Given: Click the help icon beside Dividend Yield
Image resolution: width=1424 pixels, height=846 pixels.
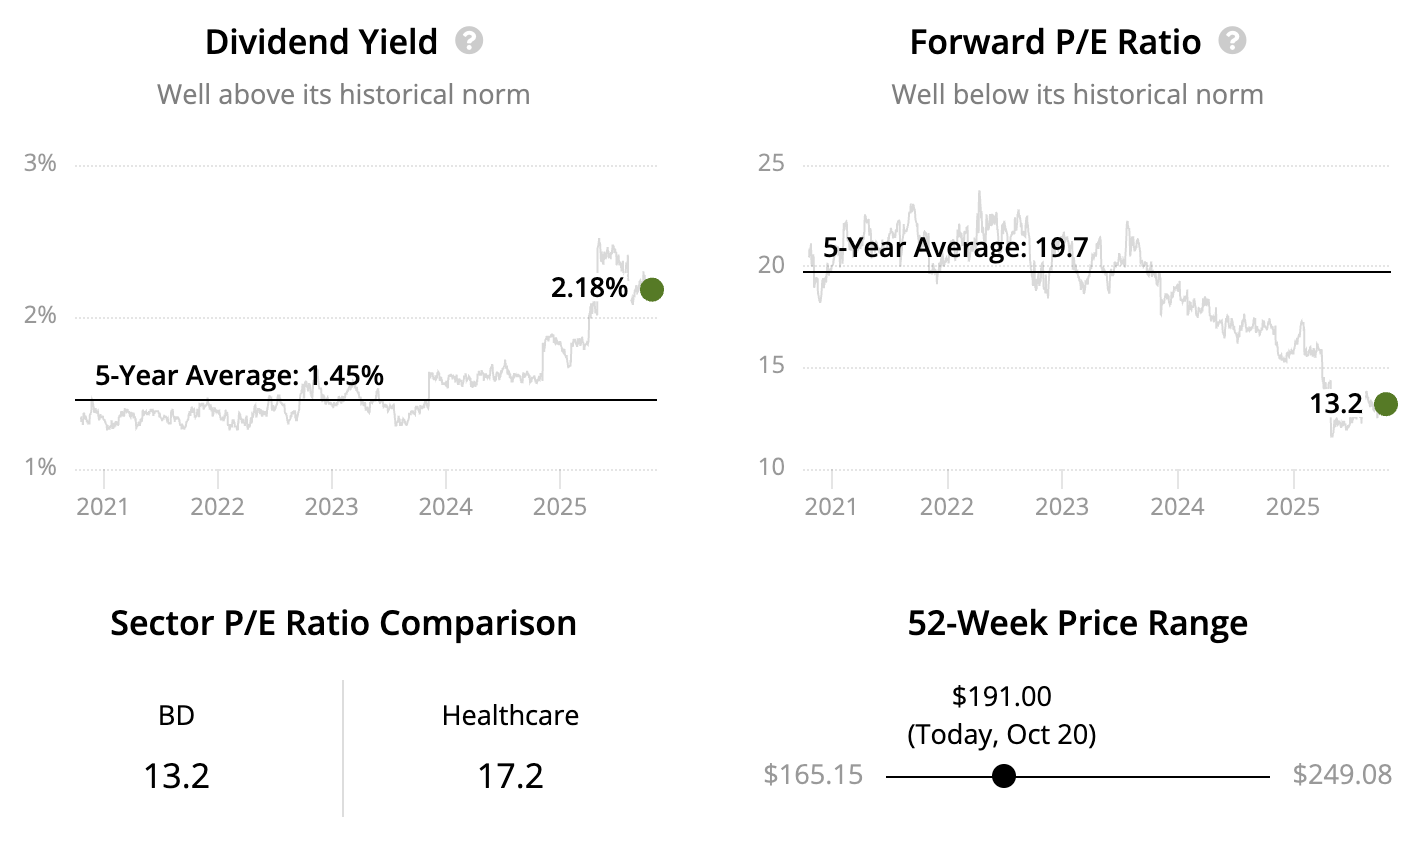Looking at the screenshot, I should (469, 41).
